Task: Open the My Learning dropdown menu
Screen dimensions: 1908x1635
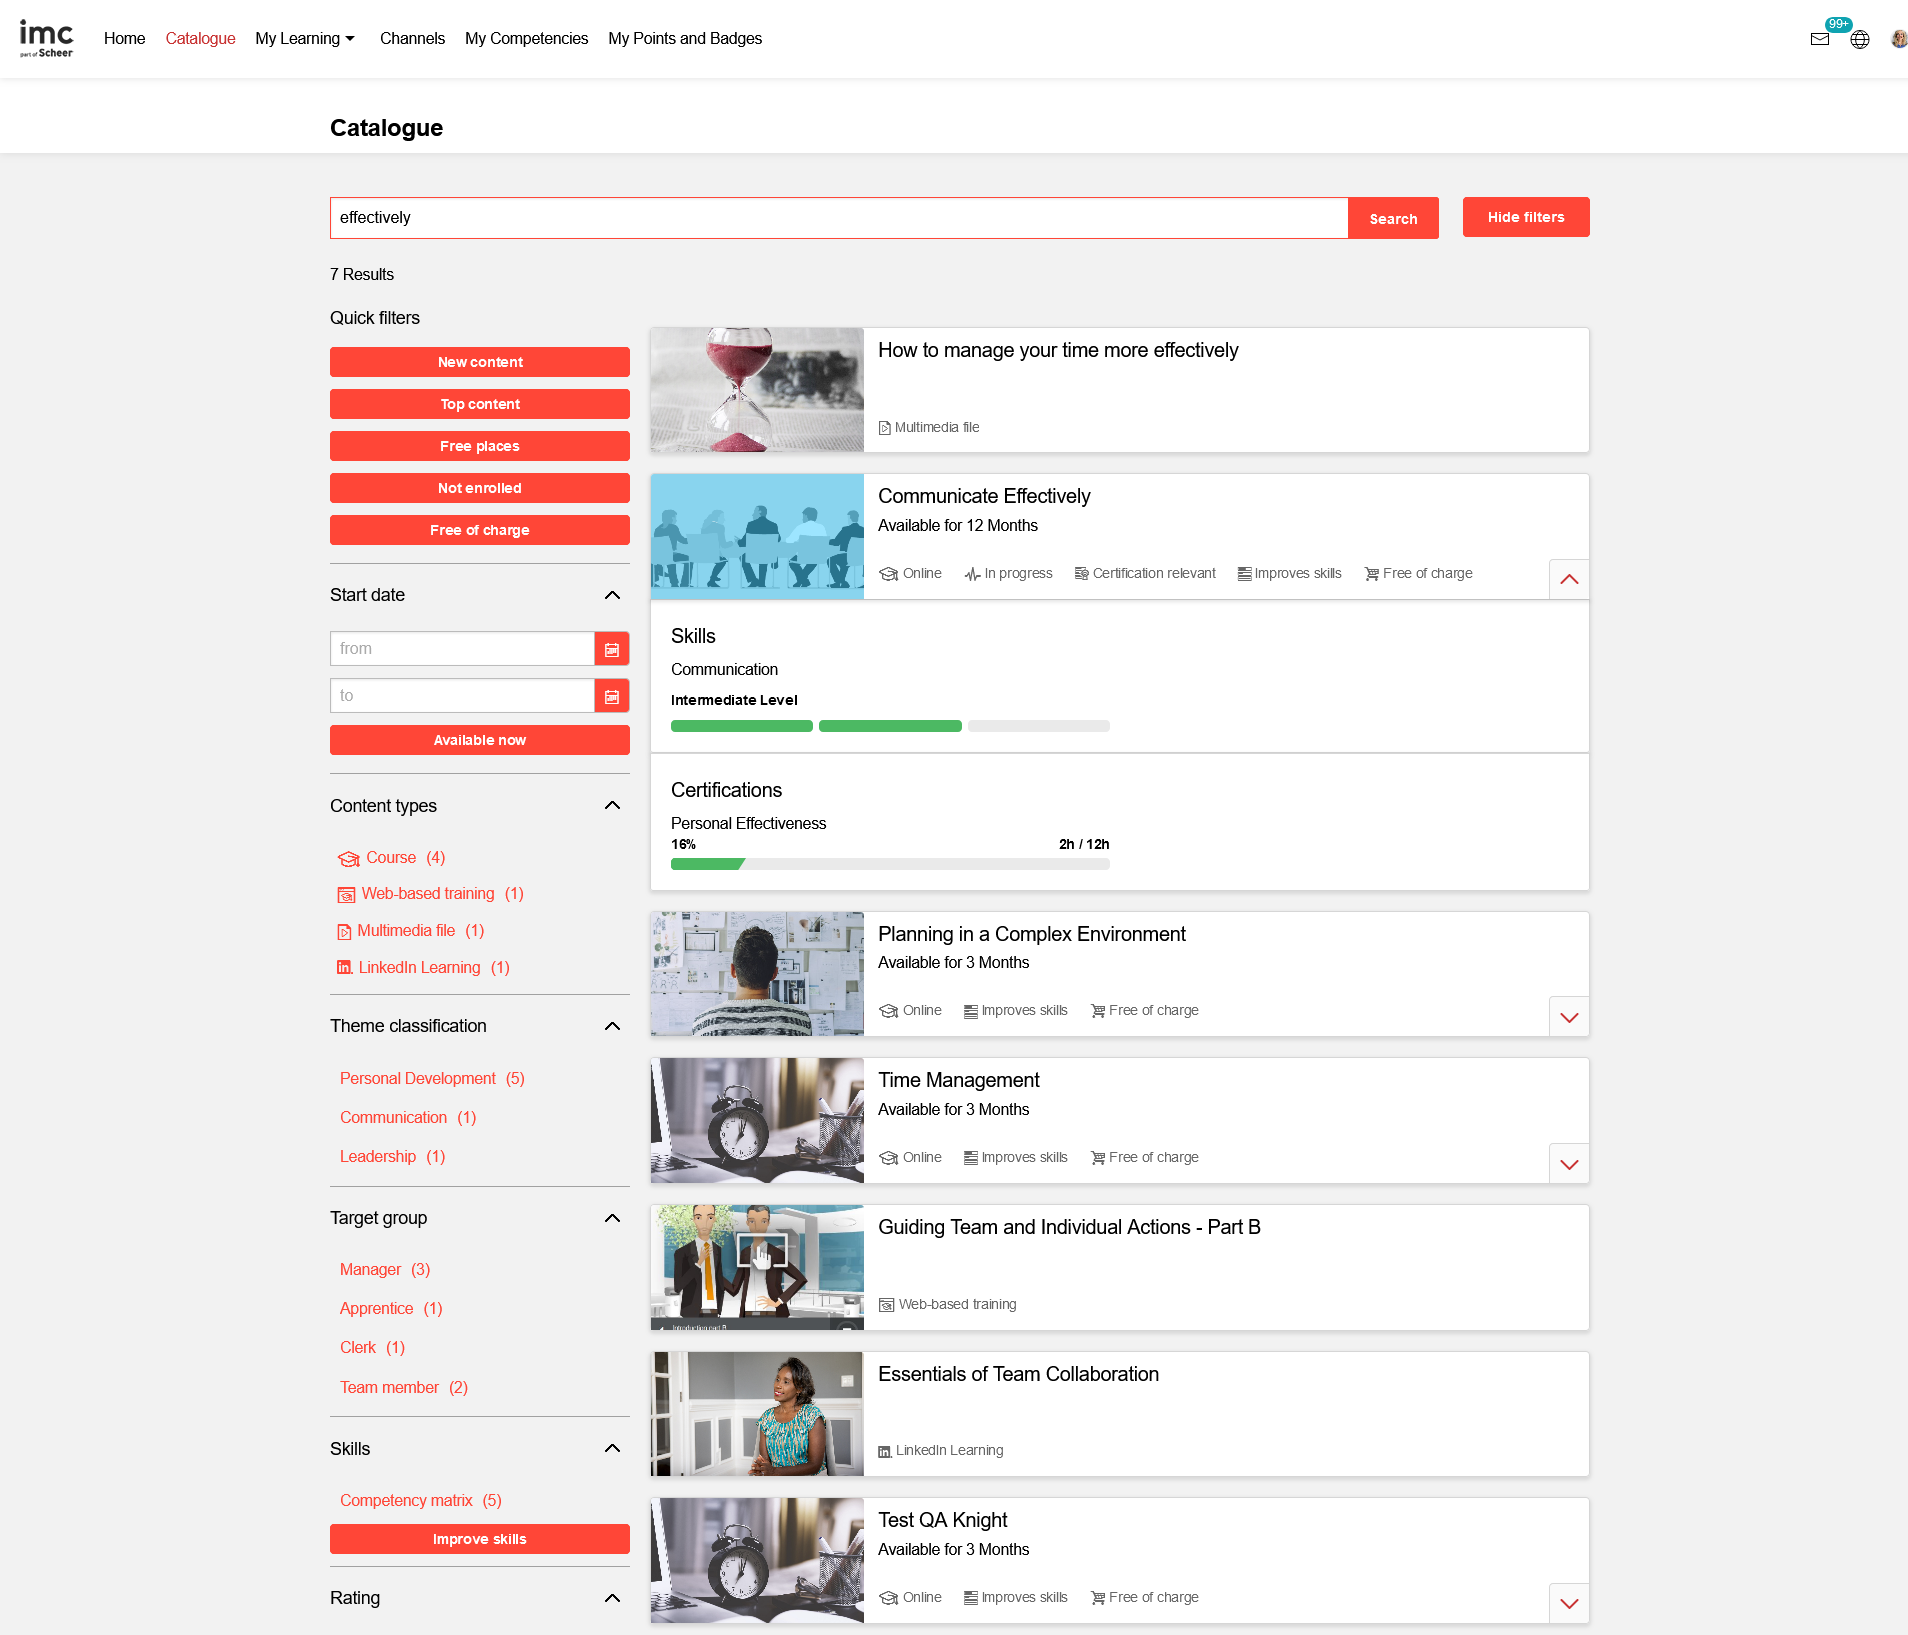Action: pos(305,39)
